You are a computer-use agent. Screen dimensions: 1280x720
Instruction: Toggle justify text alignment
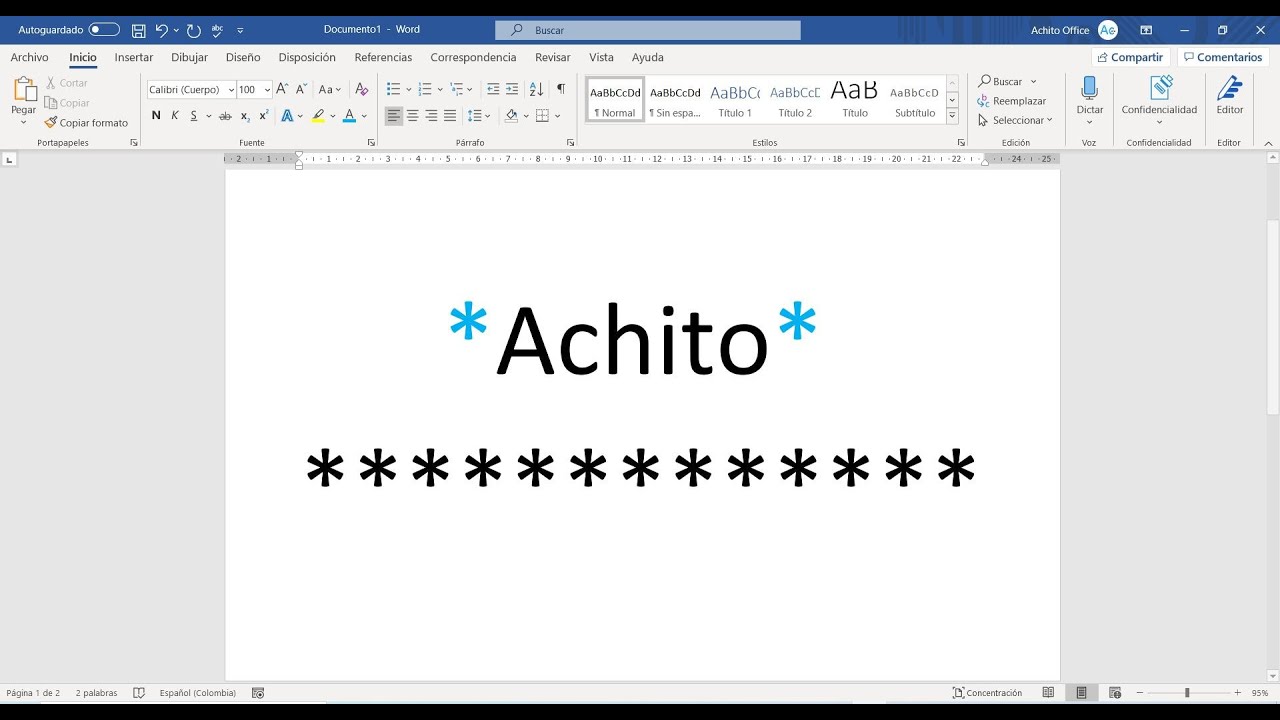(x=450, y=116)
